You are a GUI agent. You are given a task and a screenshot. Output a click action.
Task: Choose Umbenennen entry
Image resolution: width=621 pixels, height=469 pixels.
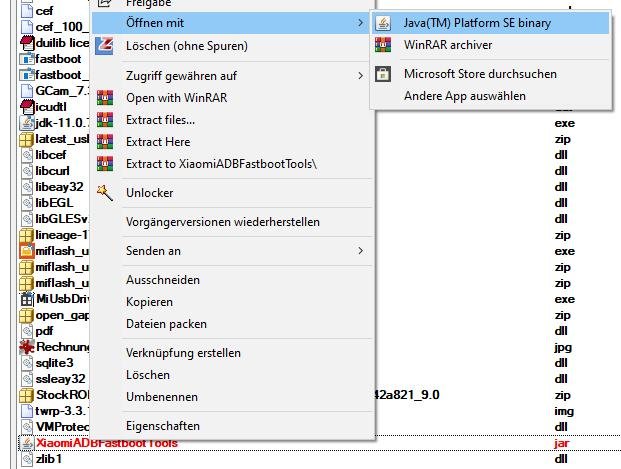point(233,397)
